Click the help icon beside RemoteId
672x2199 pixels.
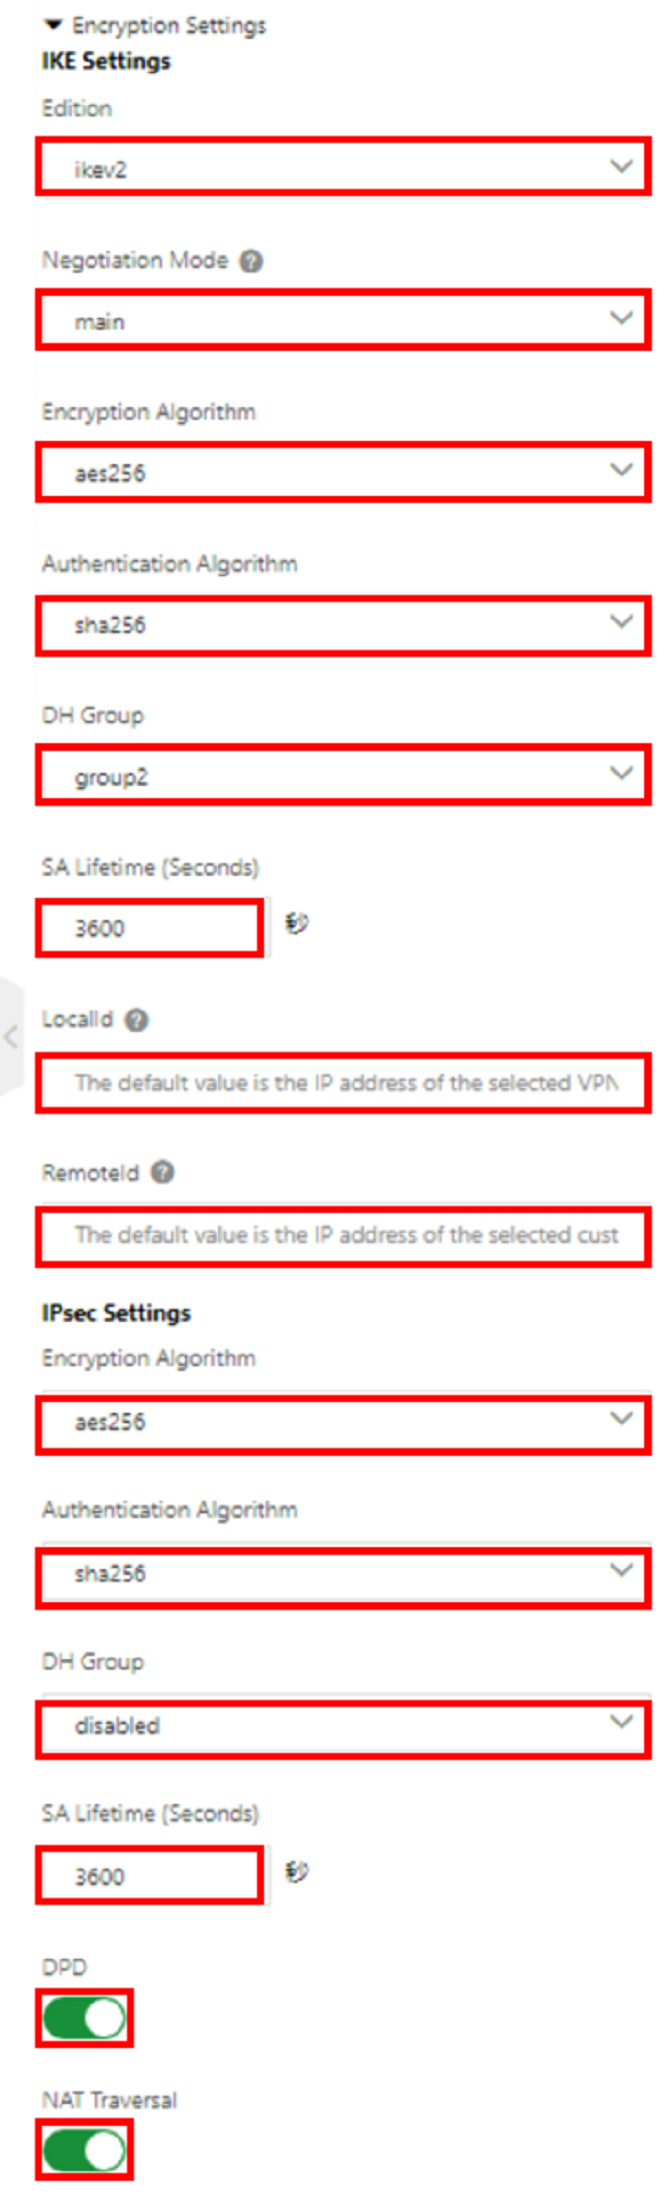pos(162,1172)
